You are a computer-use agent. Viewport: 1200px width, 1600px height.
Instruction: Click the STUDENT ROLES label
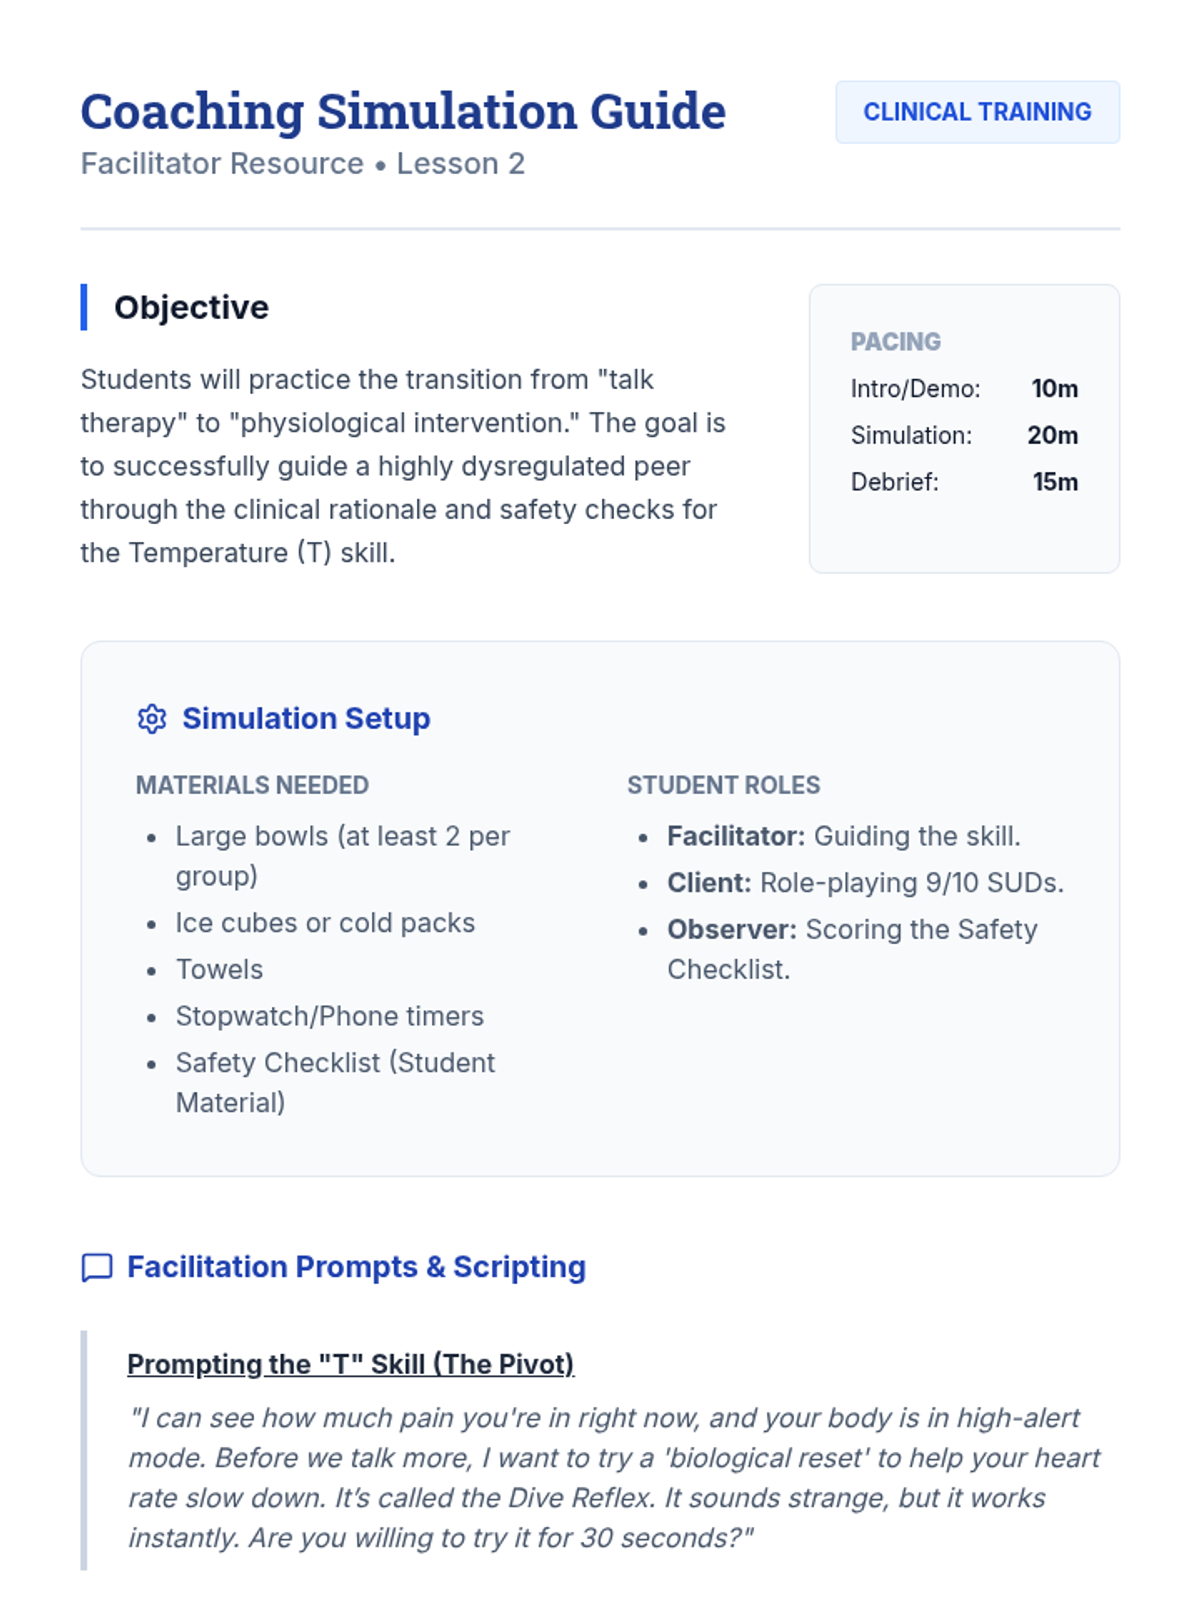tap(723, 785)
